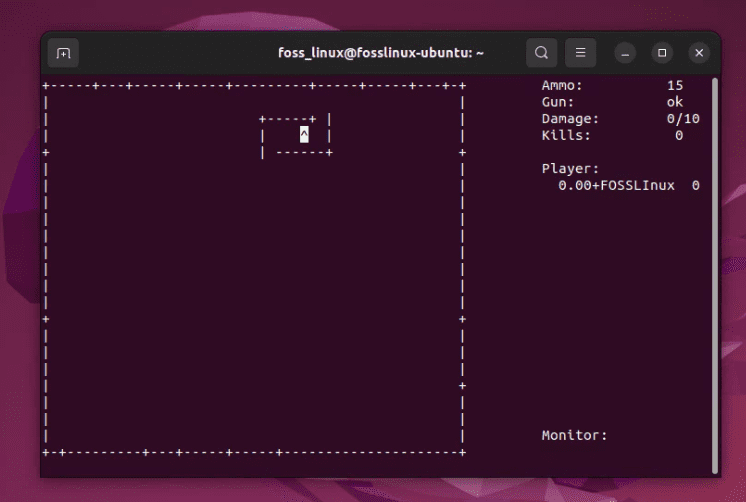Open the terminal hamburger menu
The height and width of the screenshot is (502, 746).
tap(580, 53)
